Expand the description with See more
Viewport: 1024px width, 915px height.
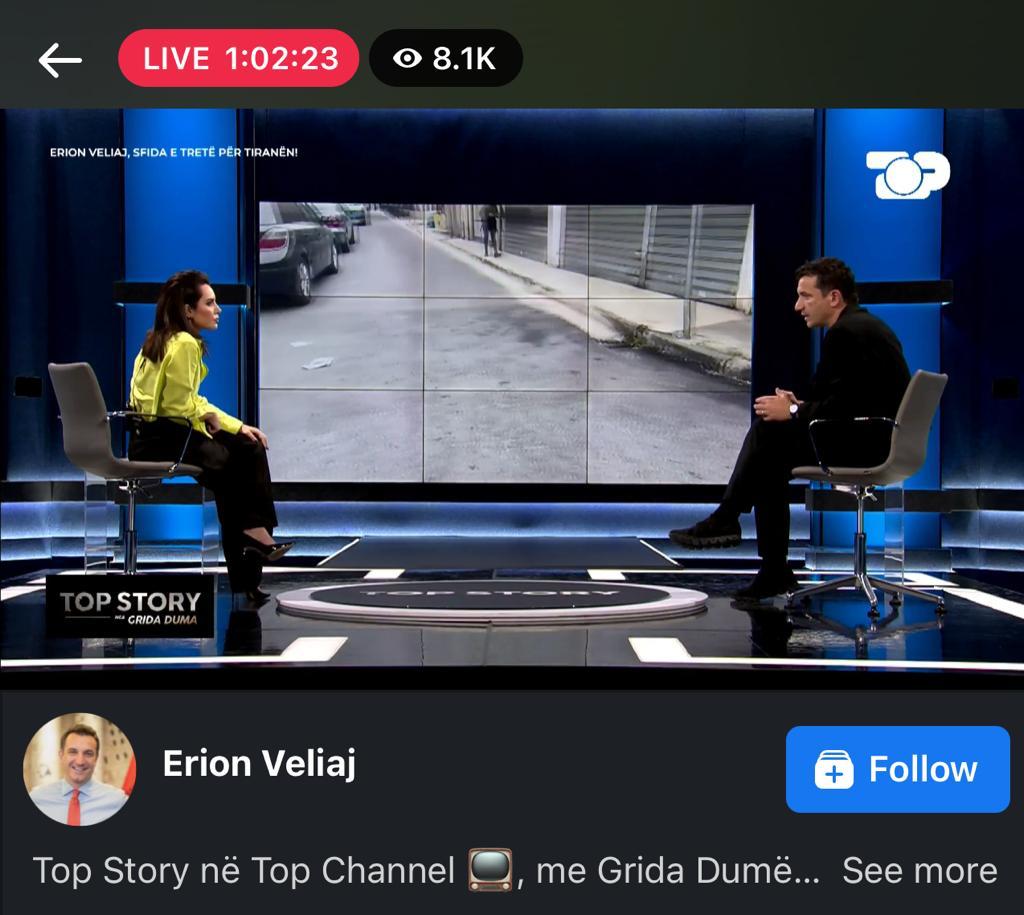pos(920,871)
